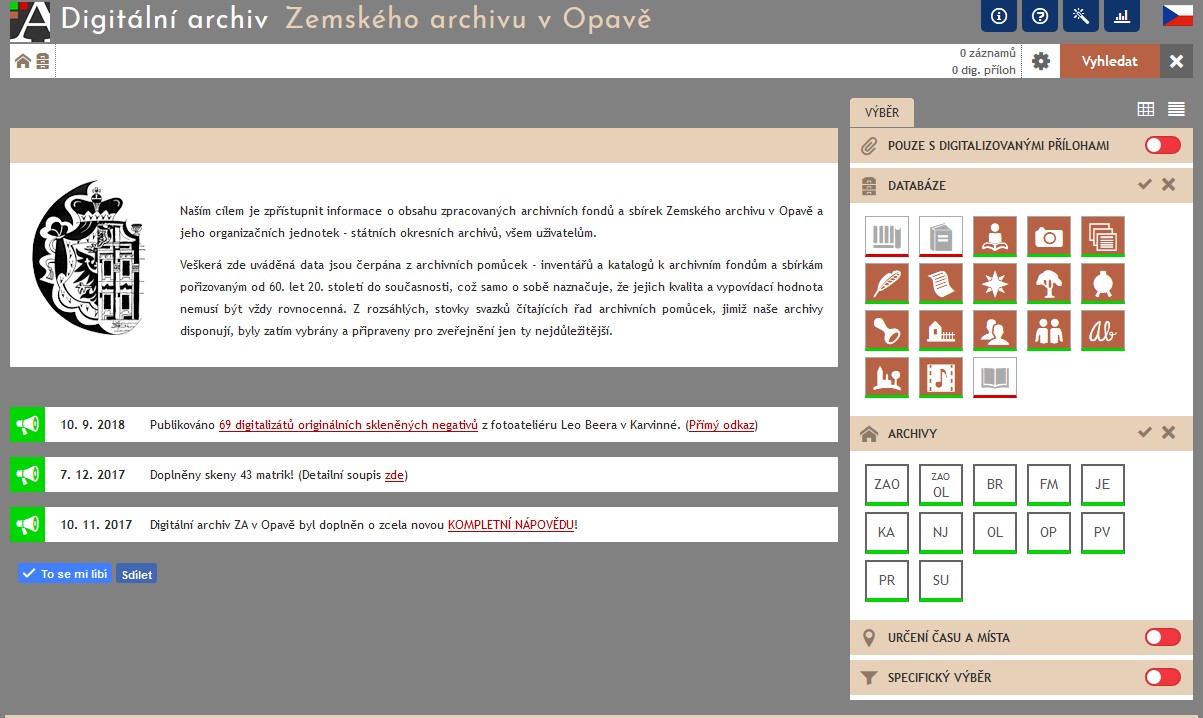Deselect all databases with the X
This screenshot has width=1203, height=718.
point(1168,185)
